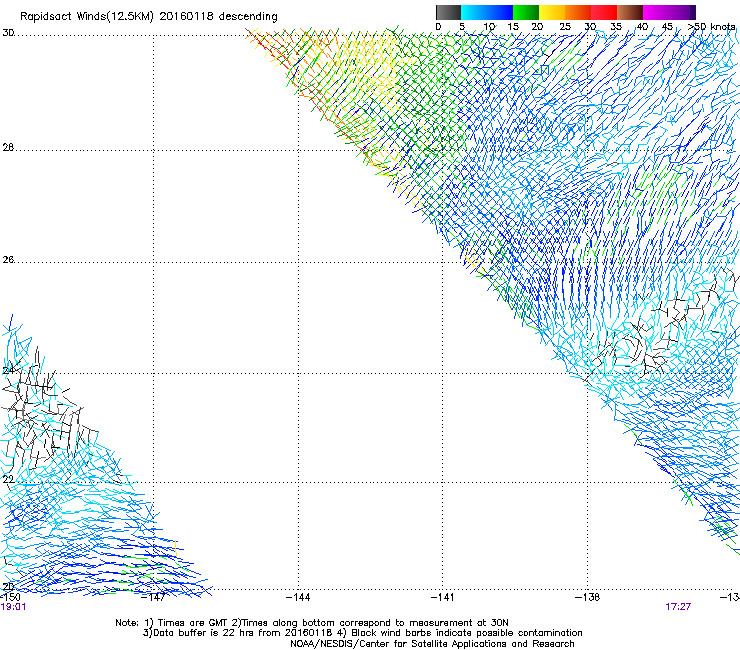Click the purple 19:01 time stamp

pos(13,607)
